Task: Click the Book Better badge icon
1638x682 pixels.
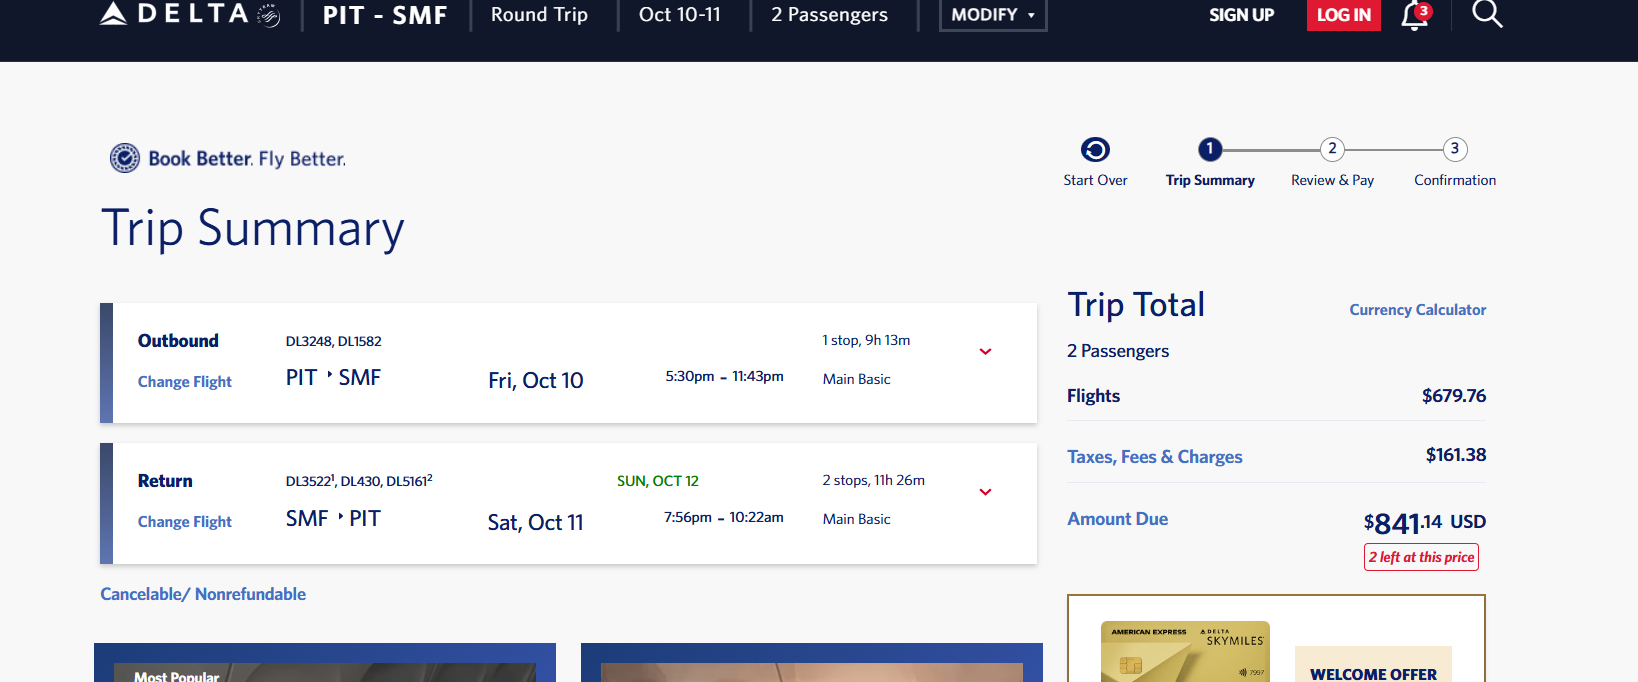Action: point(125,158)
